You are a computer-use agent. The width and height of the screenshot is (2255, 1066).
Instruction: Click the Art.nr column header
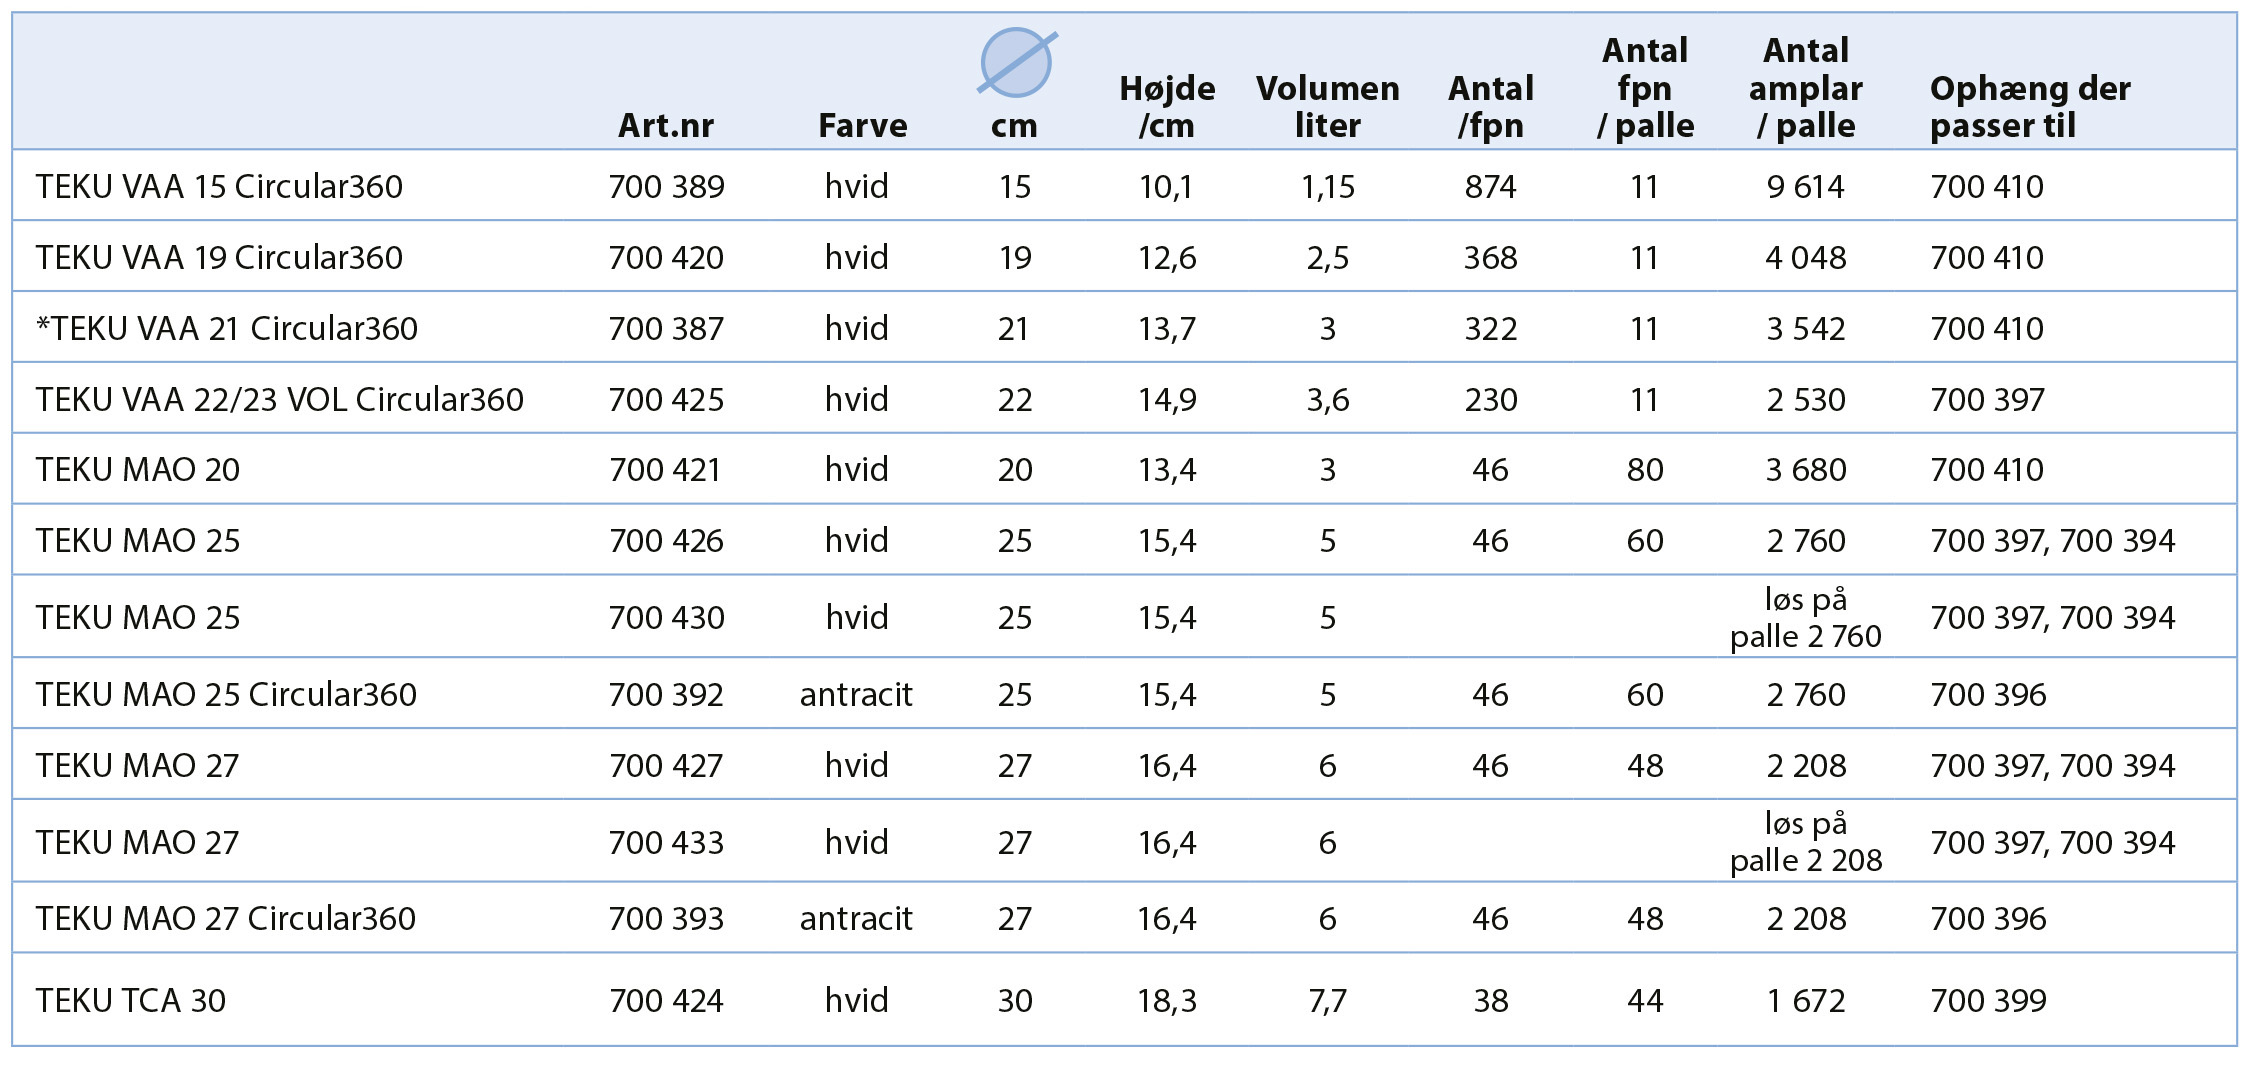click(665, 126)
